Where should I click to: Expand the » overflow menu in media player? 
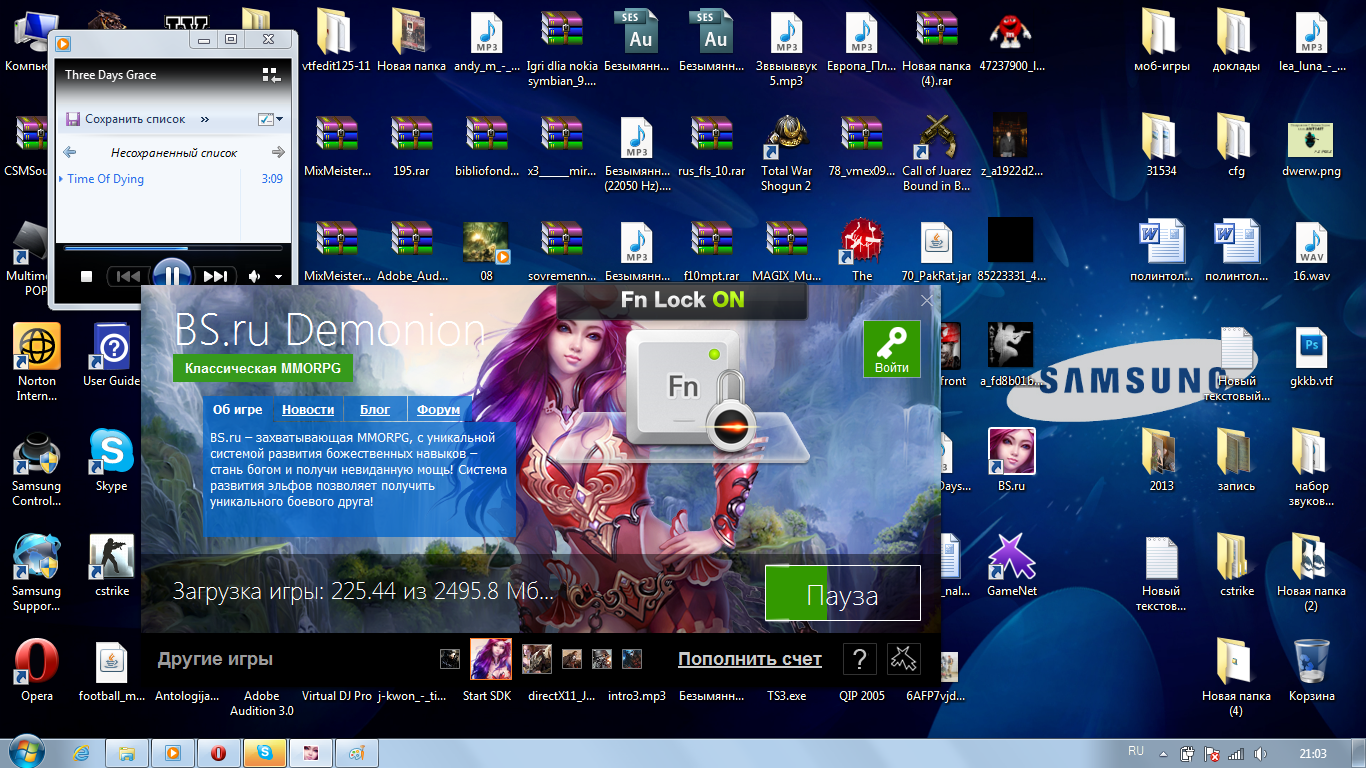click(205, 119)
